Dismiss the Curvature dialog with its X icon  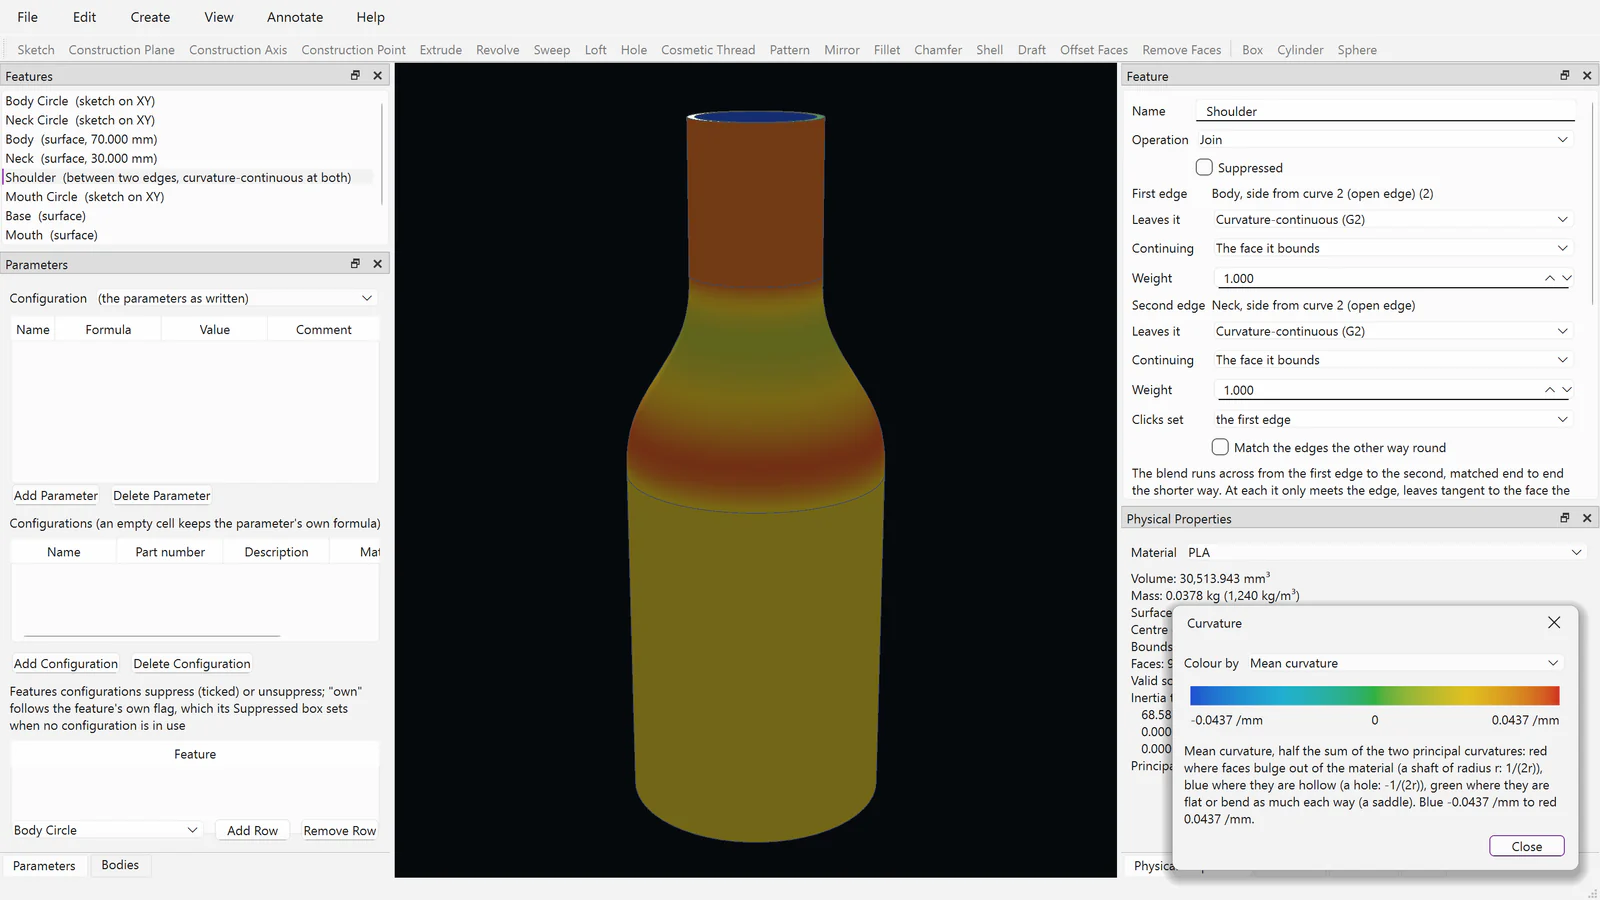click(1554, 622)
